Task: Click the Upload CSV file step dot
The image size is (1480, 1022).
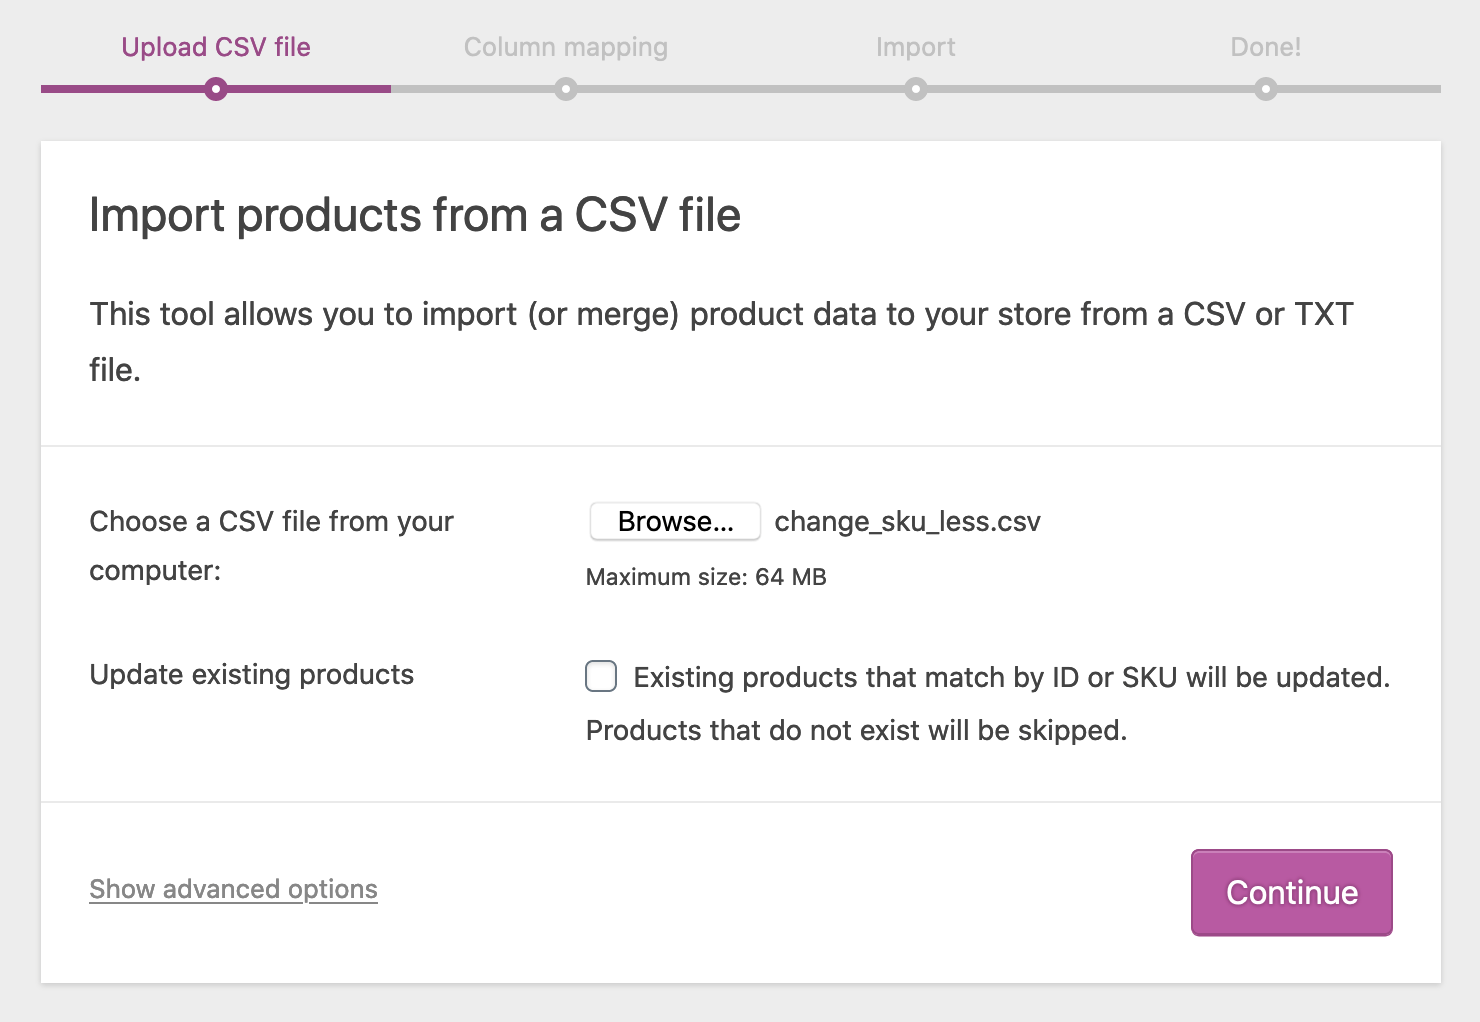Action: tap(216, 90)
